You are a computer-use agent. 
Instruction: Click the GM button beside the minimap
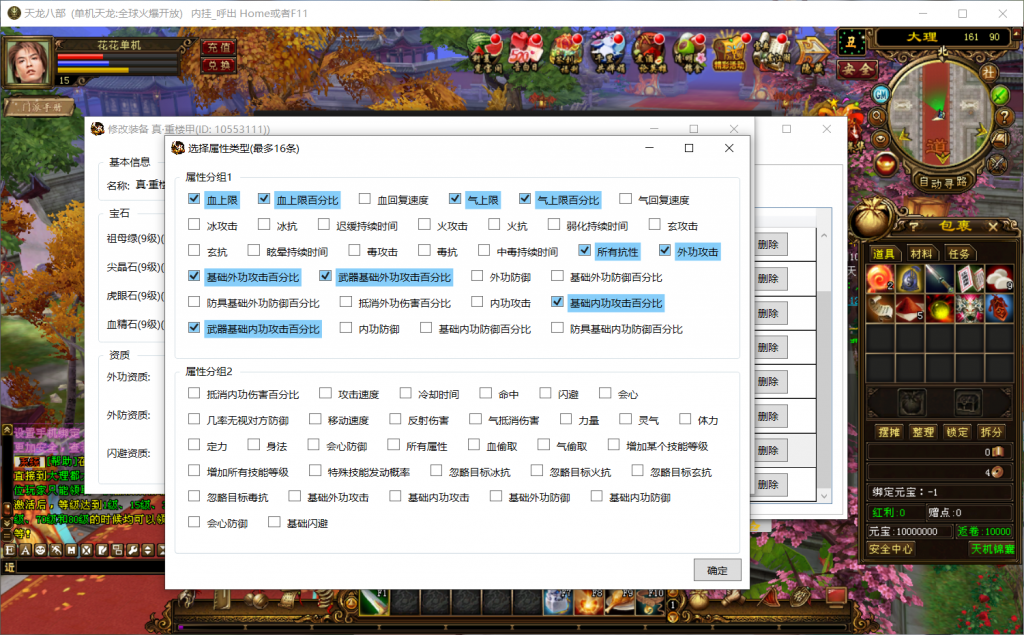[881, 95]
